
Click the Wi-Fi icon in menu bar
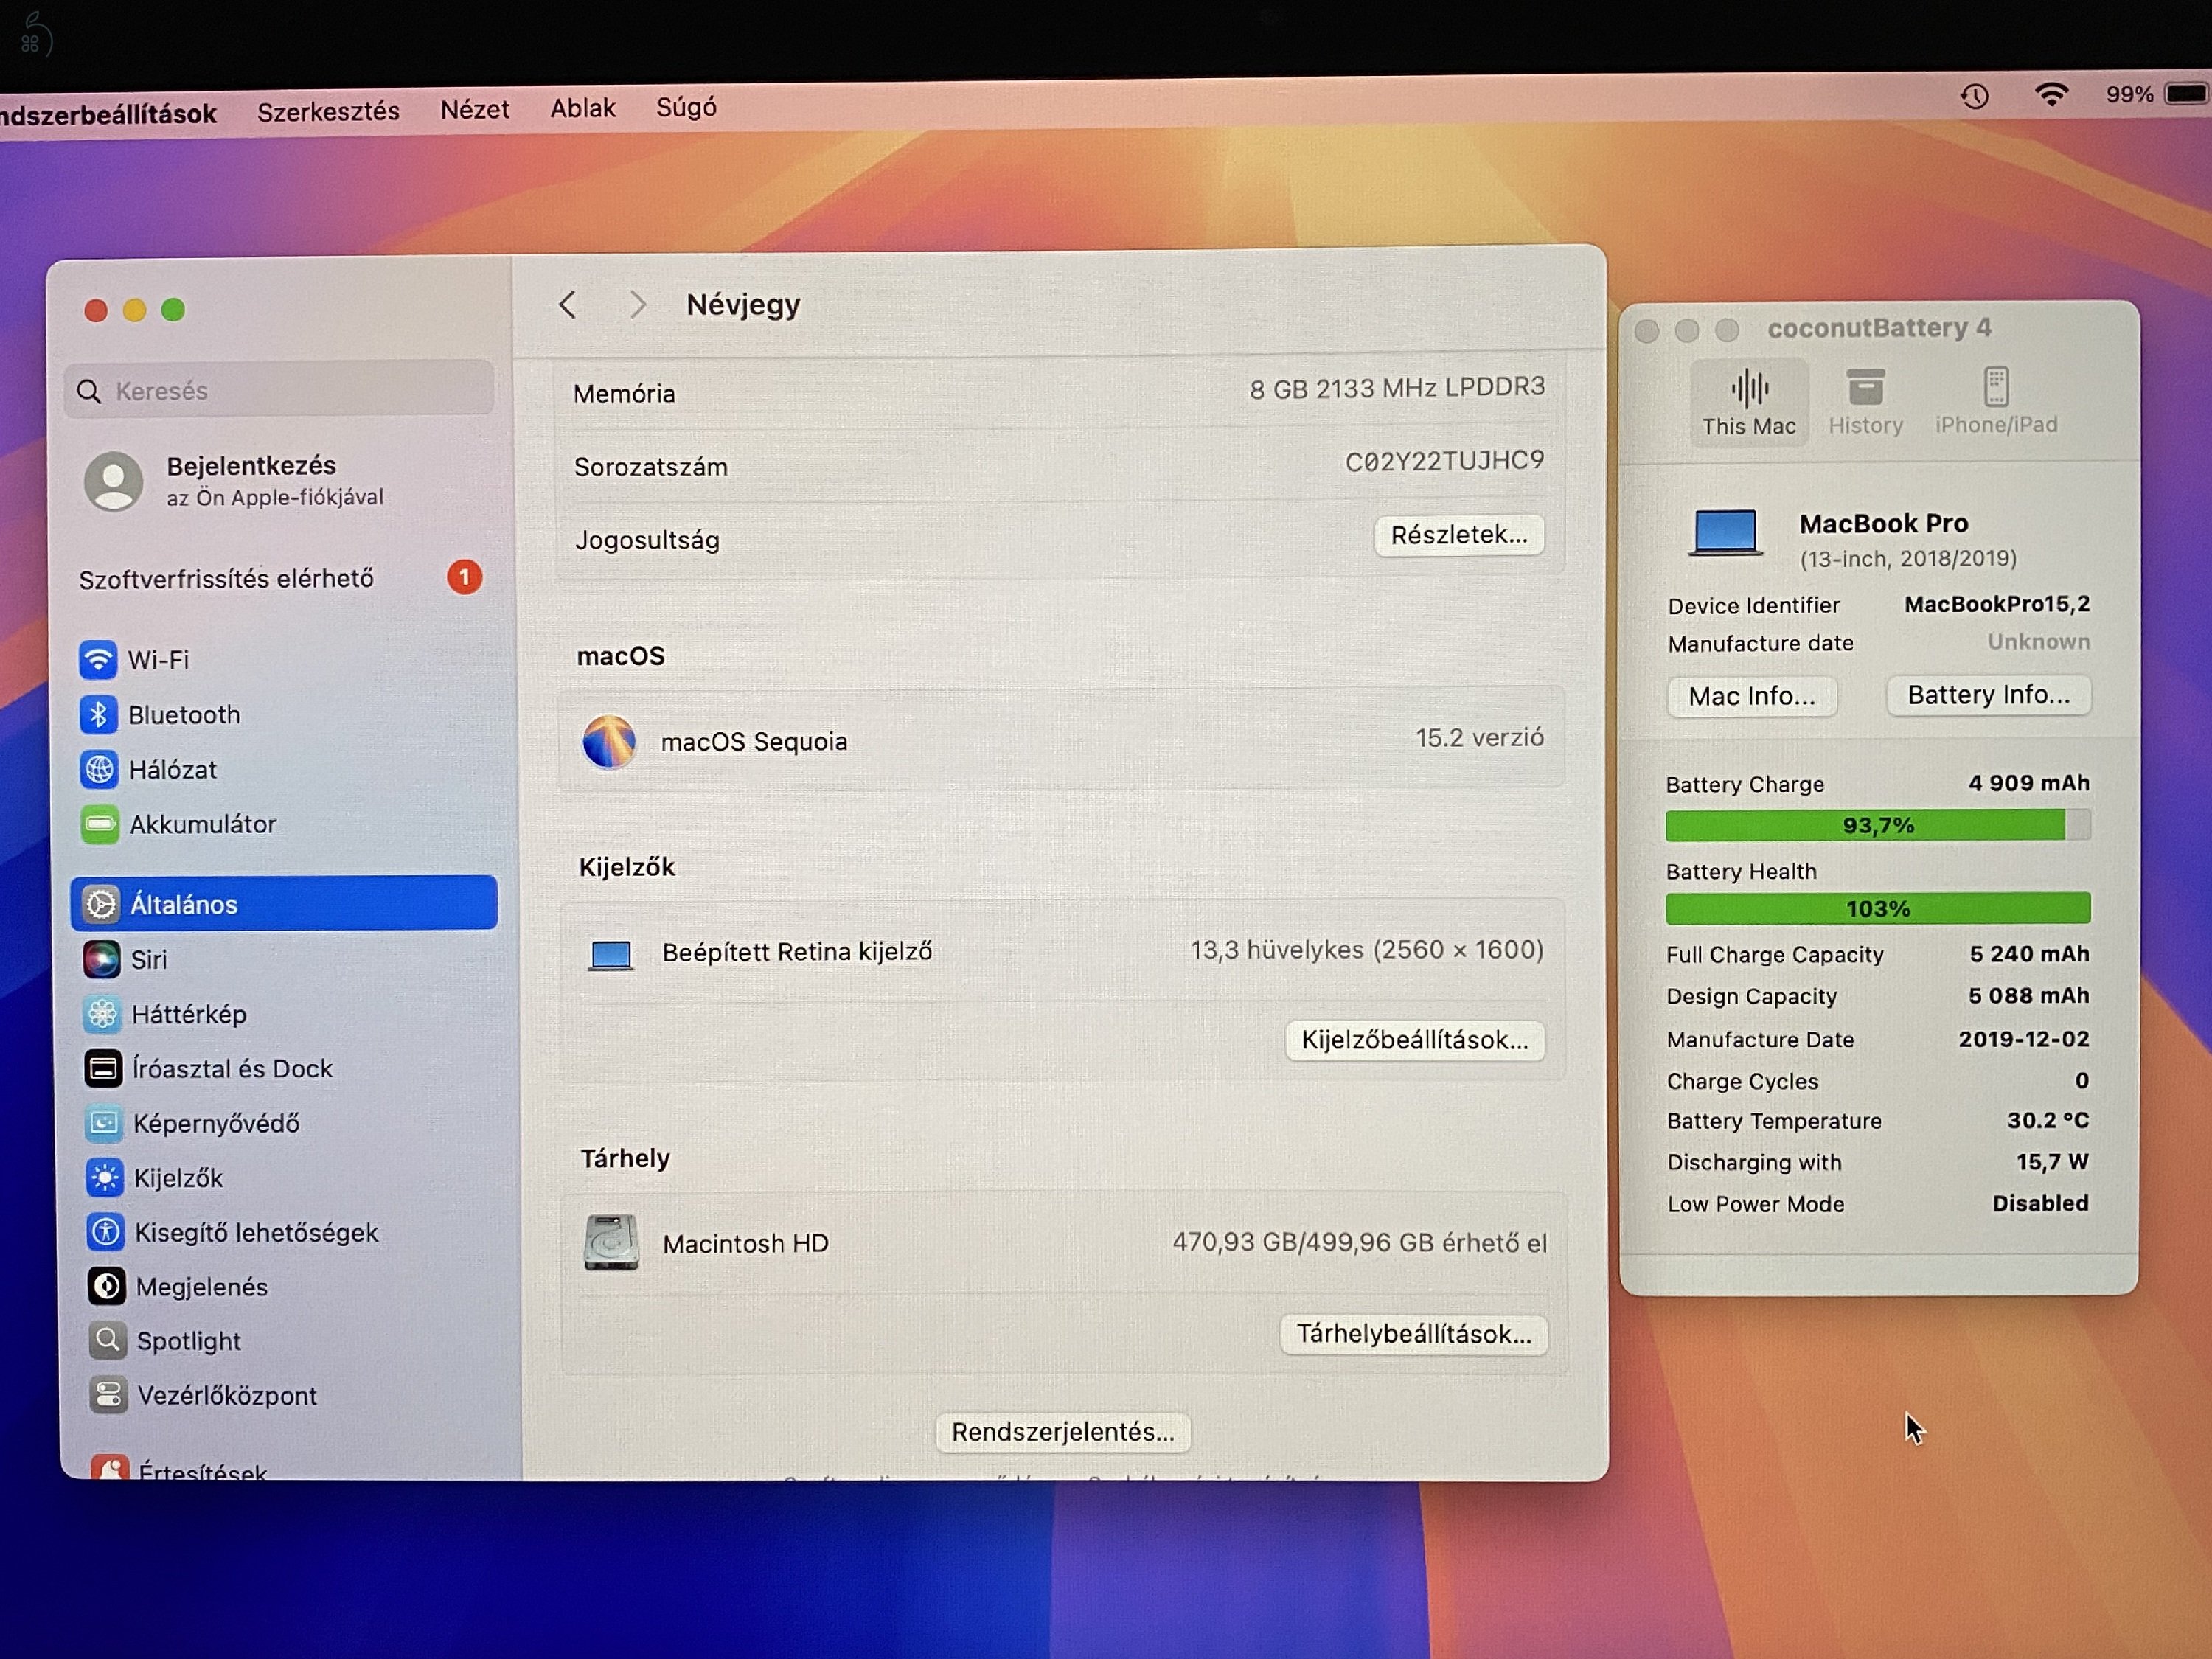click(2051, 95)
